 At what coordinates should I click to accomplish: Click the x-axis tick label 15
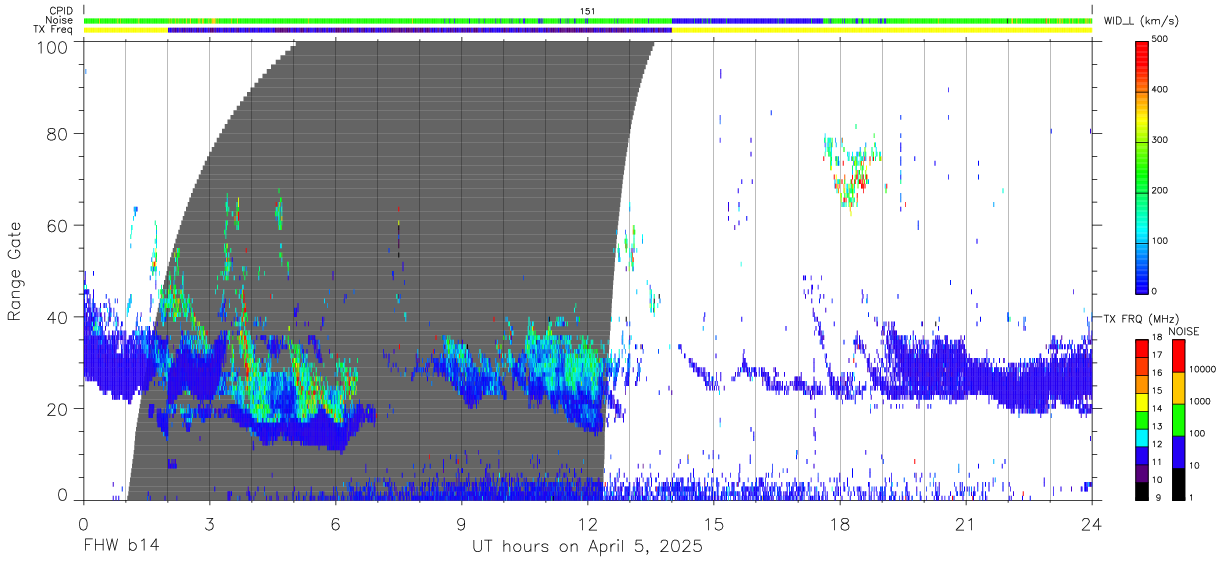(714, 524)
